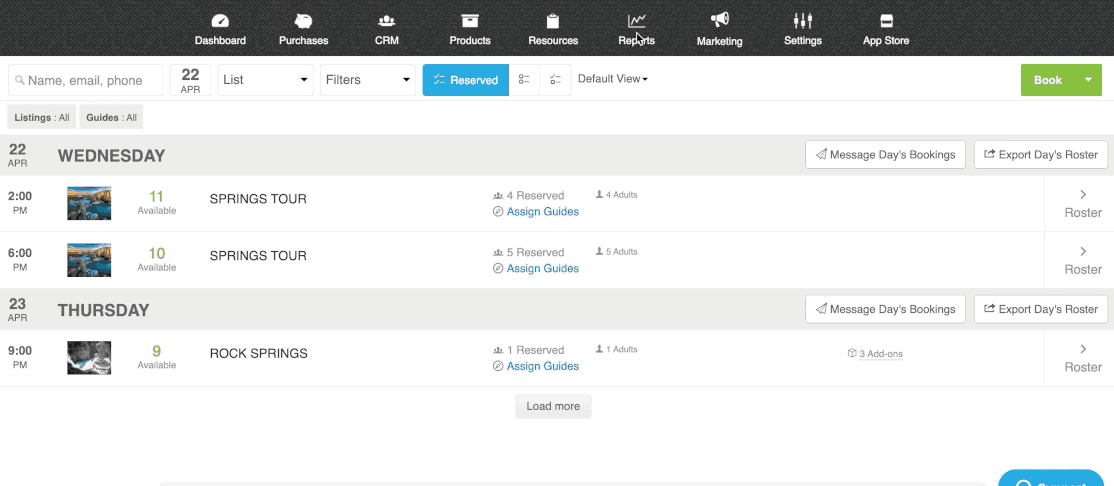Image resolution: width=1114 pixels, height=486 pixels.
Task: Click the Name, email, phone search field
Action: (x=85, y=80)
